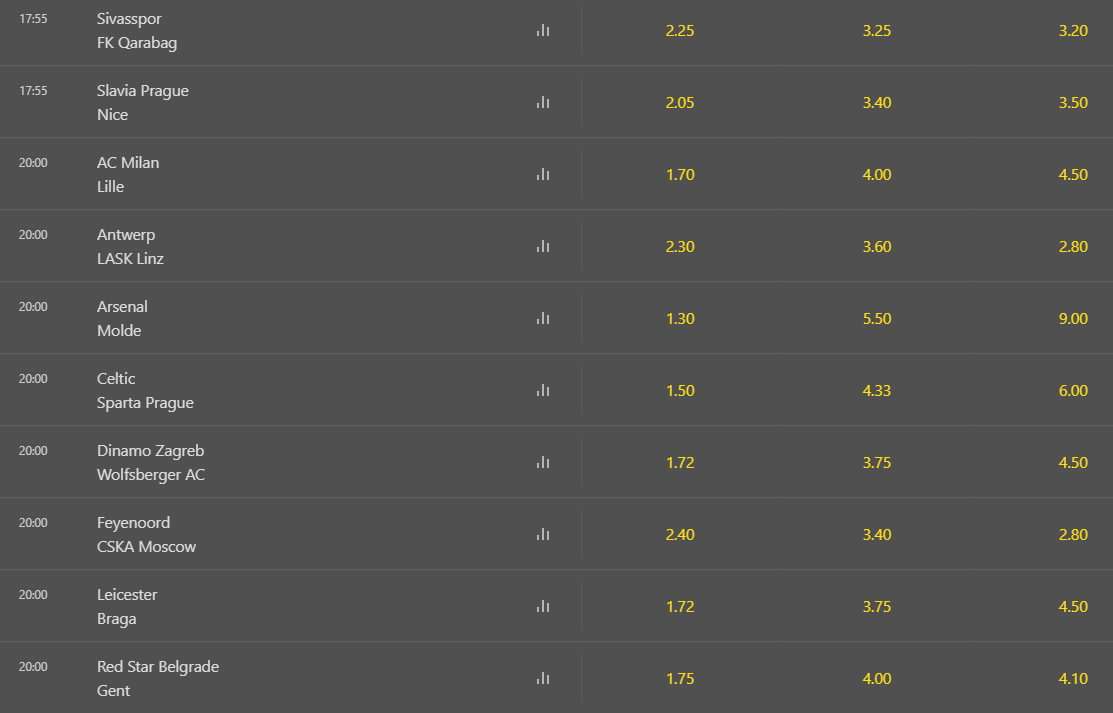The height and width of the screenshot is (713, 1113).
Task: View stats icon for Leicester vs Braga
Action: (x=543, y=607)
